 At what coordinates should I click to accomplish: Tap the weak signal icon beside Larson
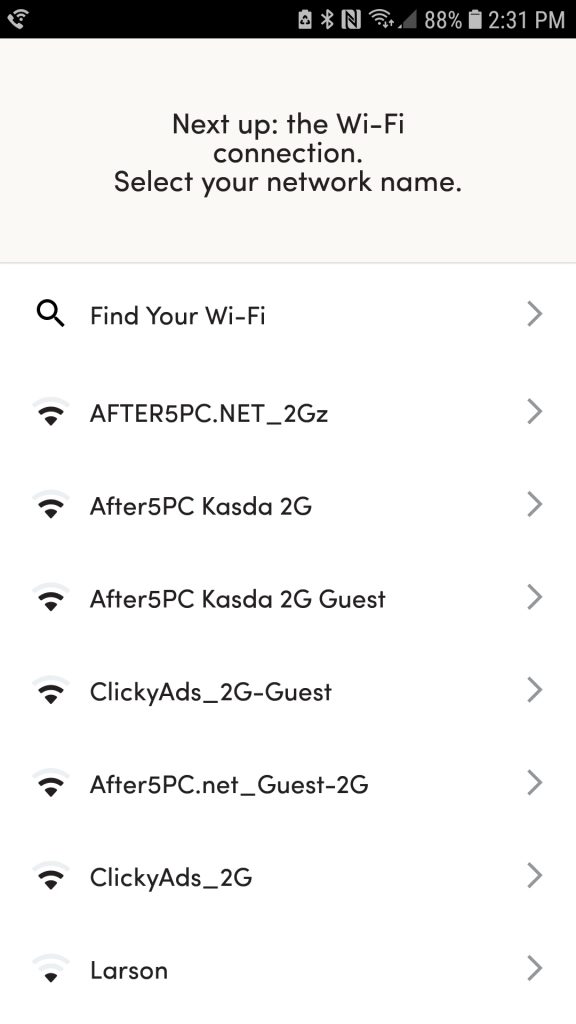(50, 968)
